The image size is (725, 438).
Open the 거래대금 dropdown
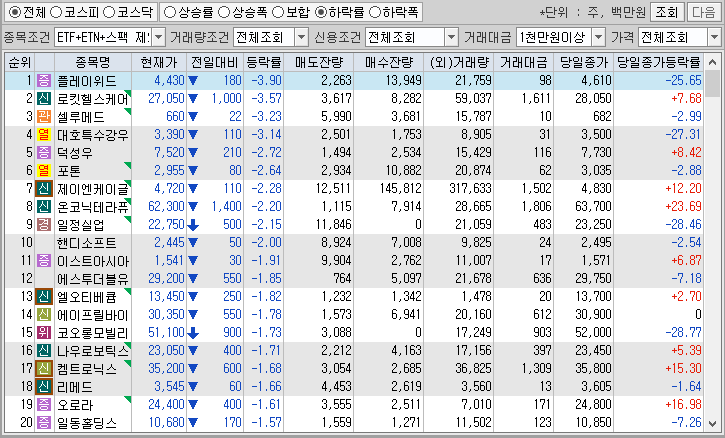(x=598, y=37)
